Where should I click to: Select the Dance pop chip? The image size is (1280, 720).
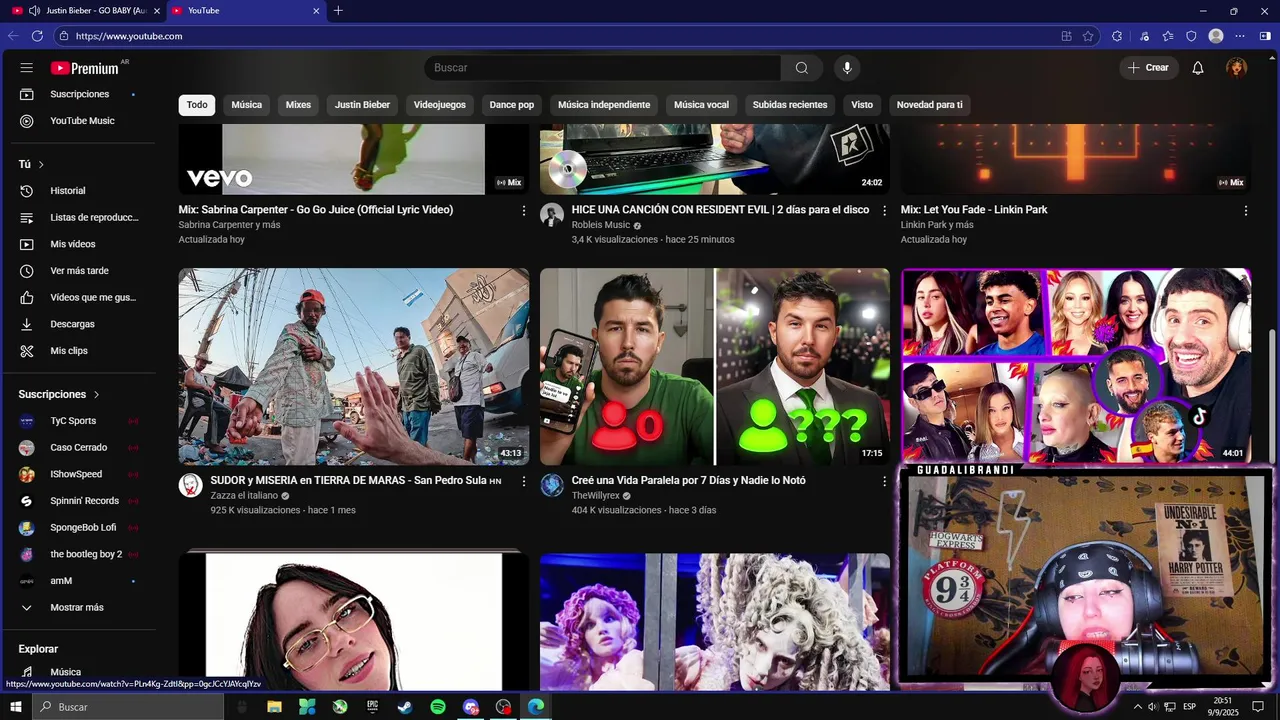click(512, 105)
